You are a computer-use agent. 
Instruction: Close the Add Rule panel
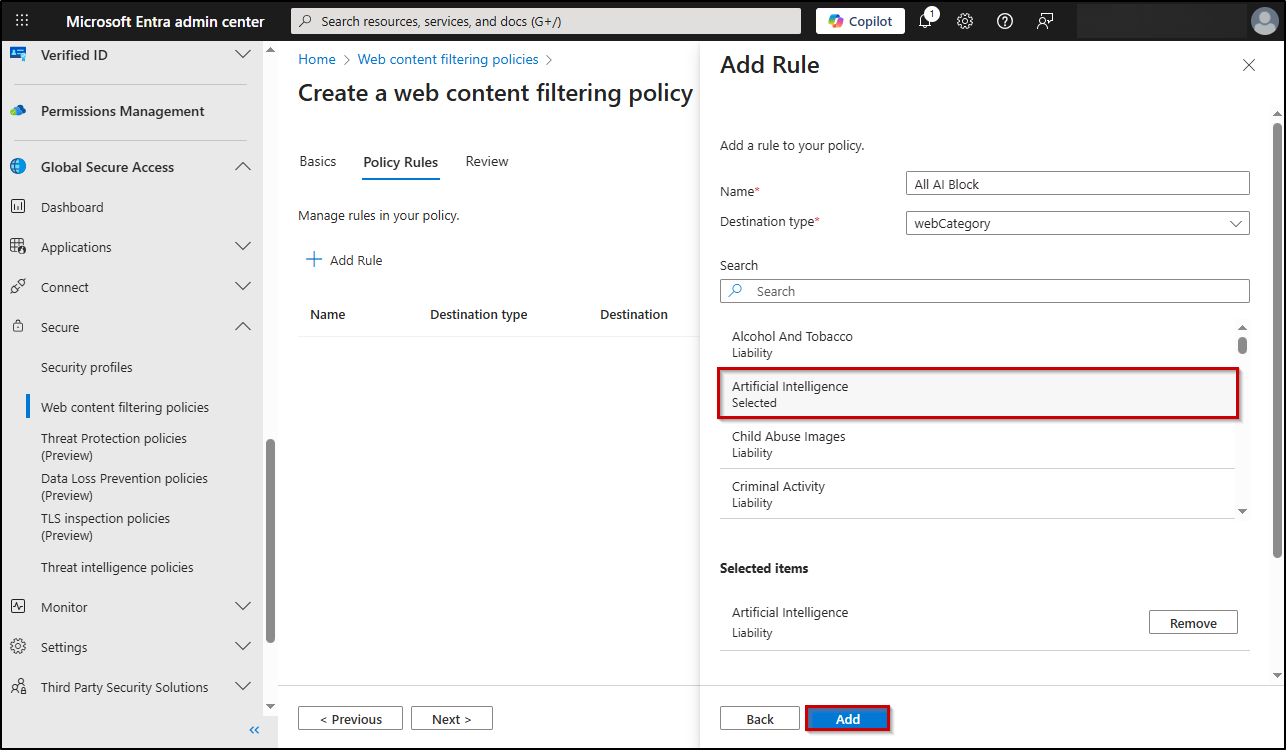[x=1248, y=65]
